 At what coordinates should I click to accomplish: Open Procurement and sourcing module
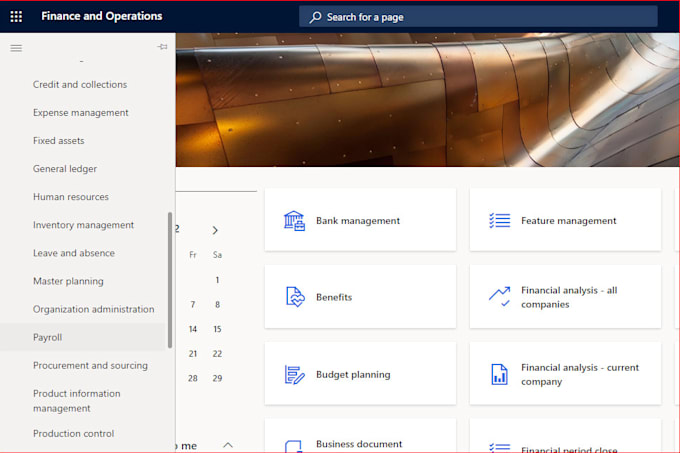pos(90,366)
